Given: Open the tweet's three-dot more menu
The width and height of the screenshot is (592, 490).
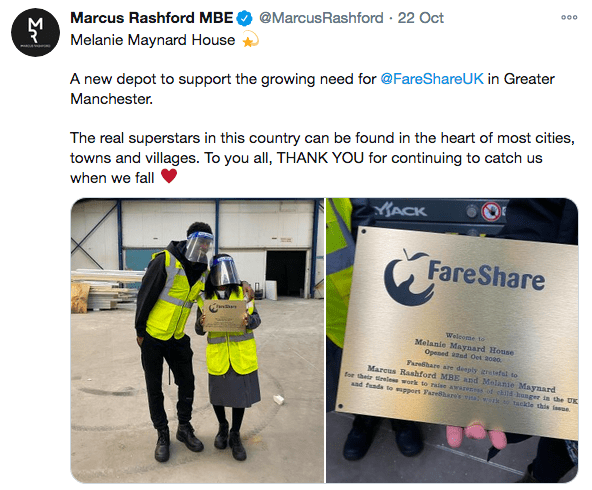Looking at the screenshot, I should [569, 17].
